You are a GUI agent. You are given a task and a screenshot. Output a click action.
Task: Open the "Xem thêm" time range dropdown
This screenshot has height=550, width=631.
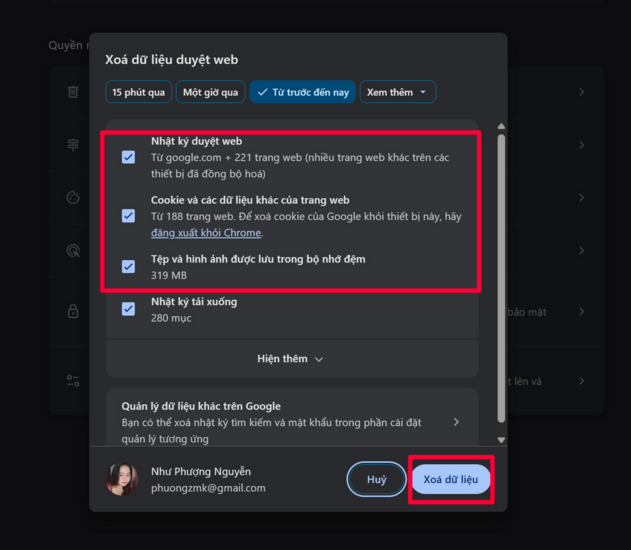[x=397, y=92]
